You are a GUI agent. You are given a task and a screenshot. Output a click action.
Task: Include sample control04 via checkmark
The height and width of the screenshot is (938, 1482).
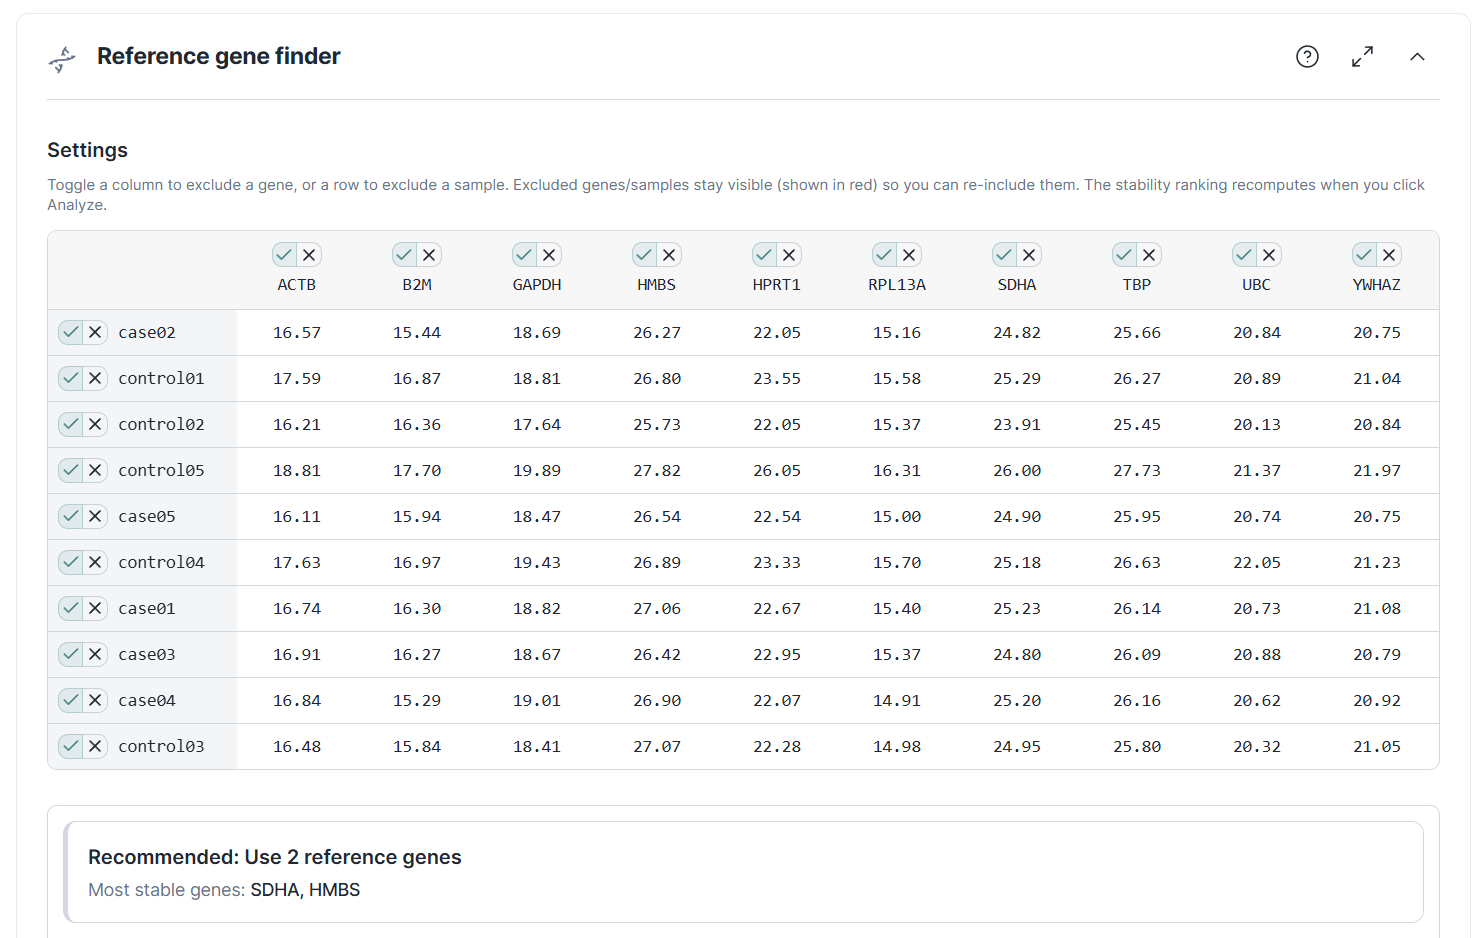pyautogui.click(x=71, y=562)
